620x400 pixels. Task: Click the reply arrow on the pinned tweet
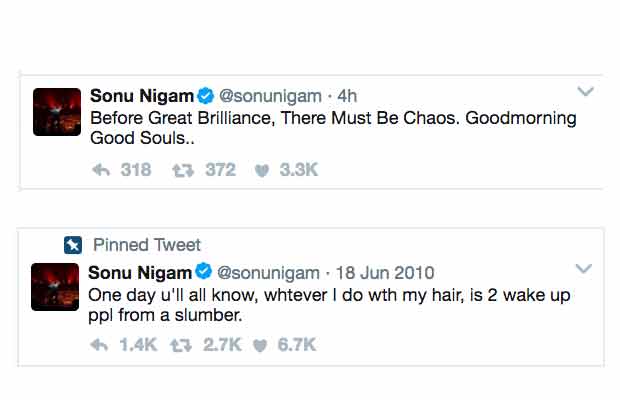pos(100,345)
